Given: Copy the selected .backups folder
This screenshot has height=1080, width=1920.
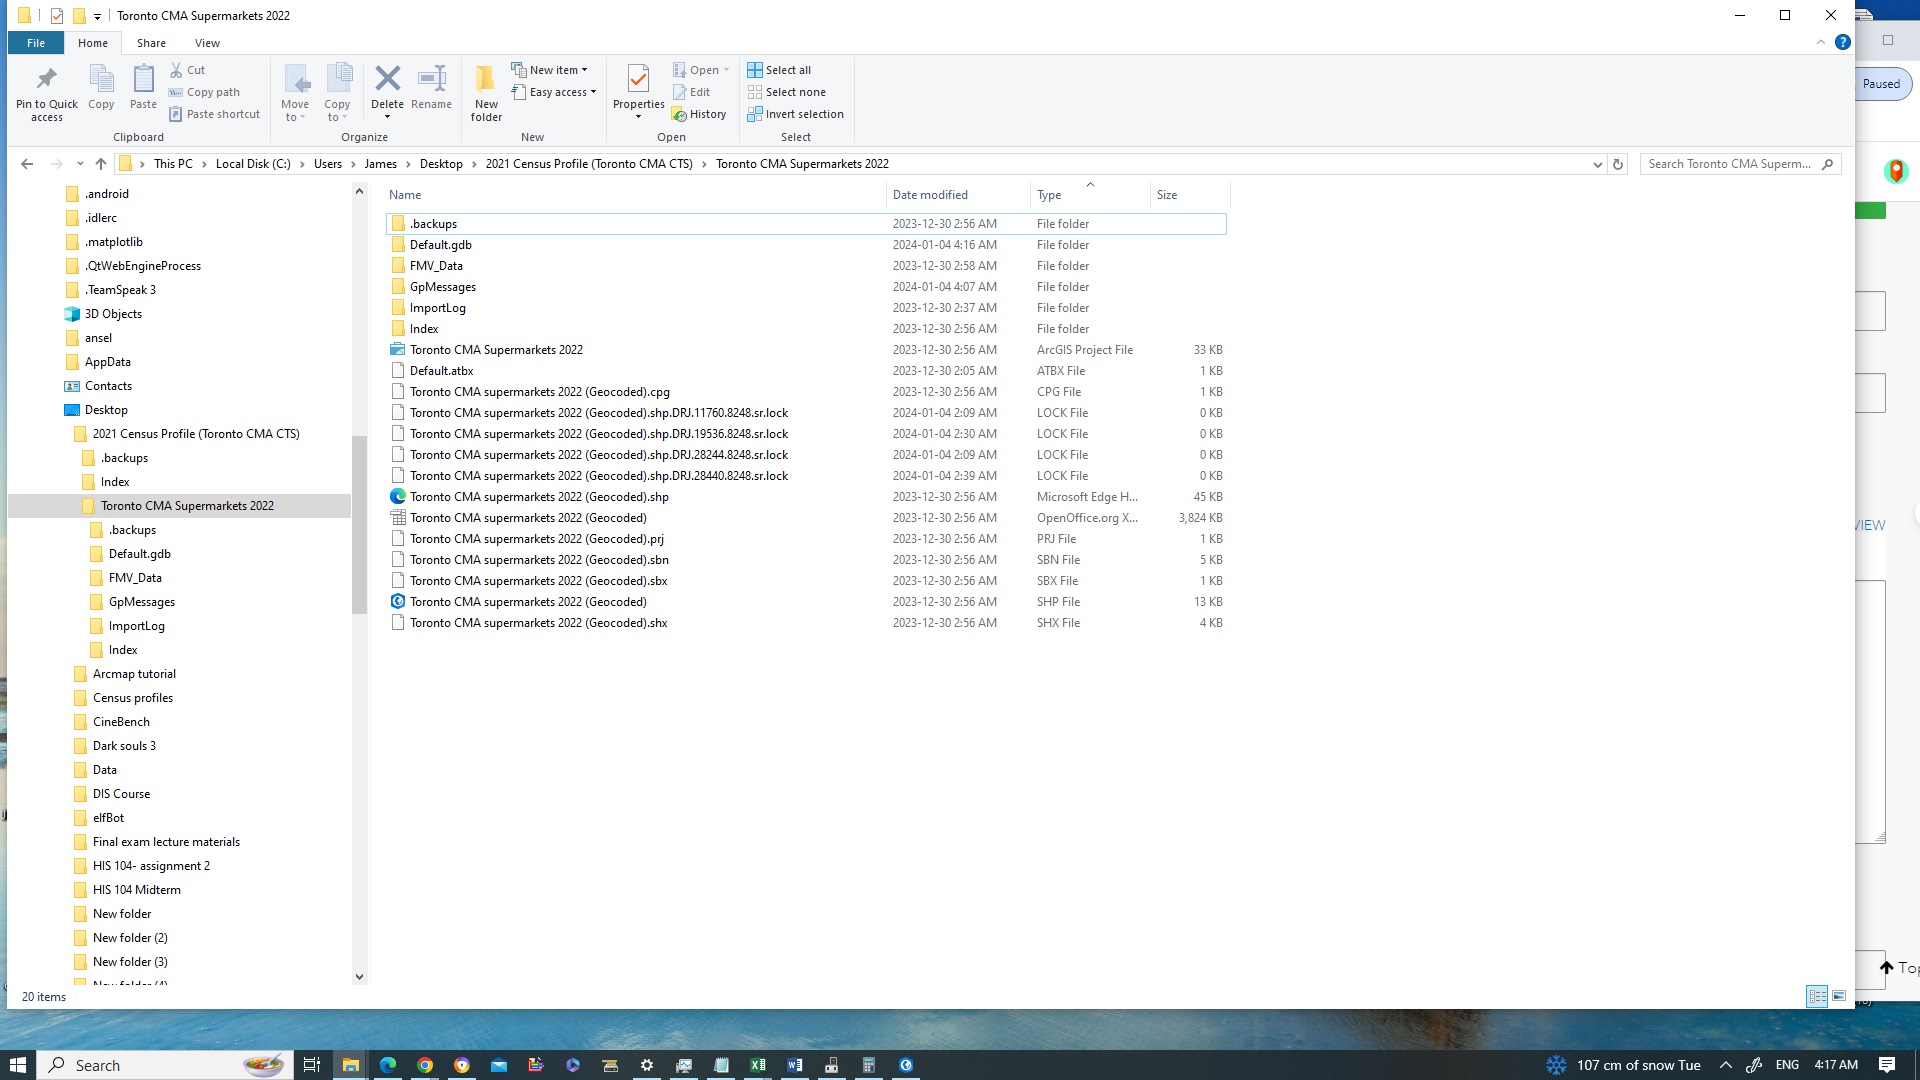Looking at the screenshot, I should click(x=101, y=88).
